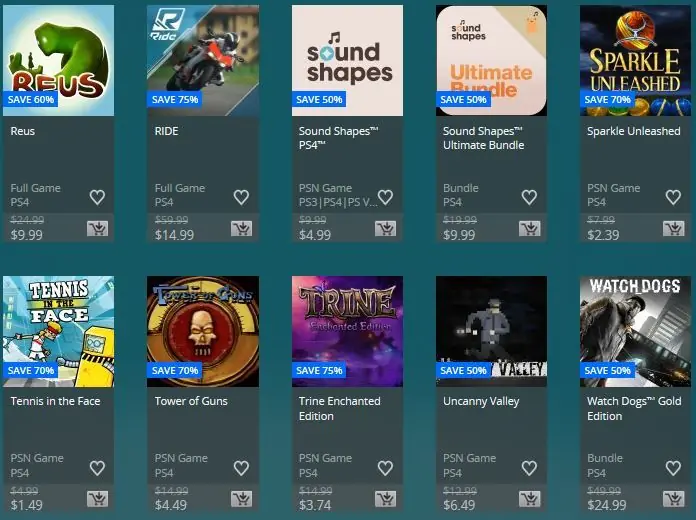696x520 pixels.
Task: Select the Sound Shapes Ultimate Bundle cover
Action: coord(491,60)
